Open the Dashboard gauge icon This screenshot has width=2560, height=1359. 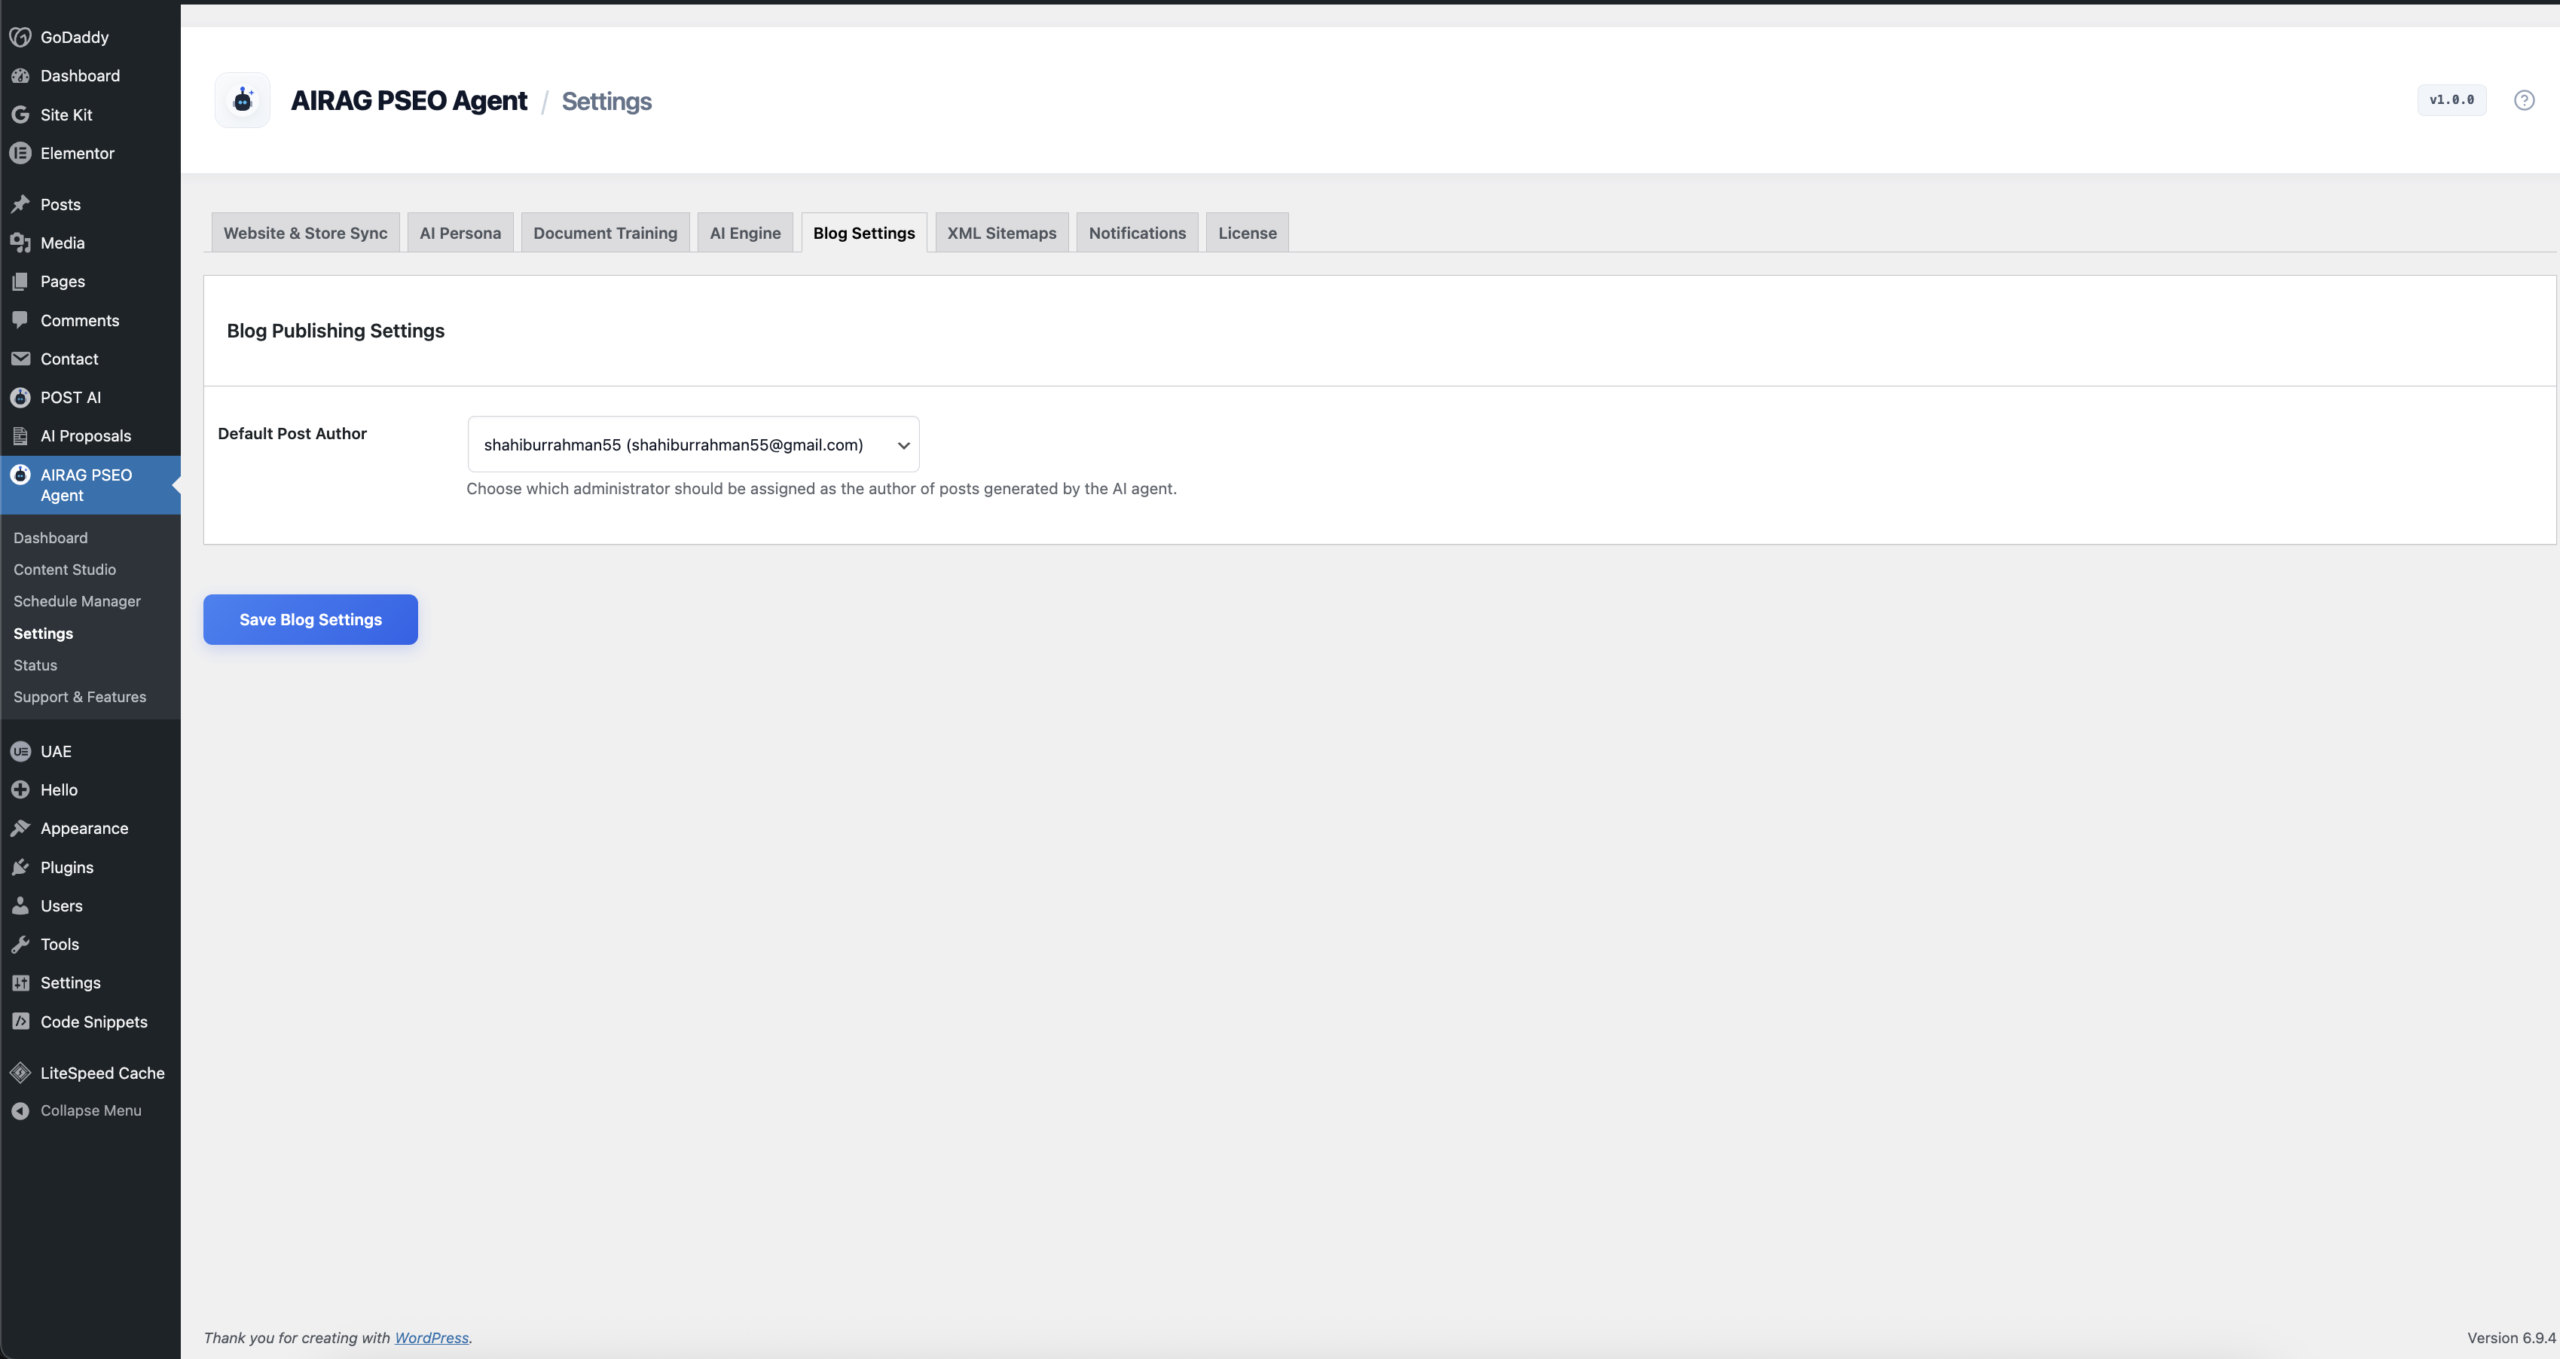20,76
